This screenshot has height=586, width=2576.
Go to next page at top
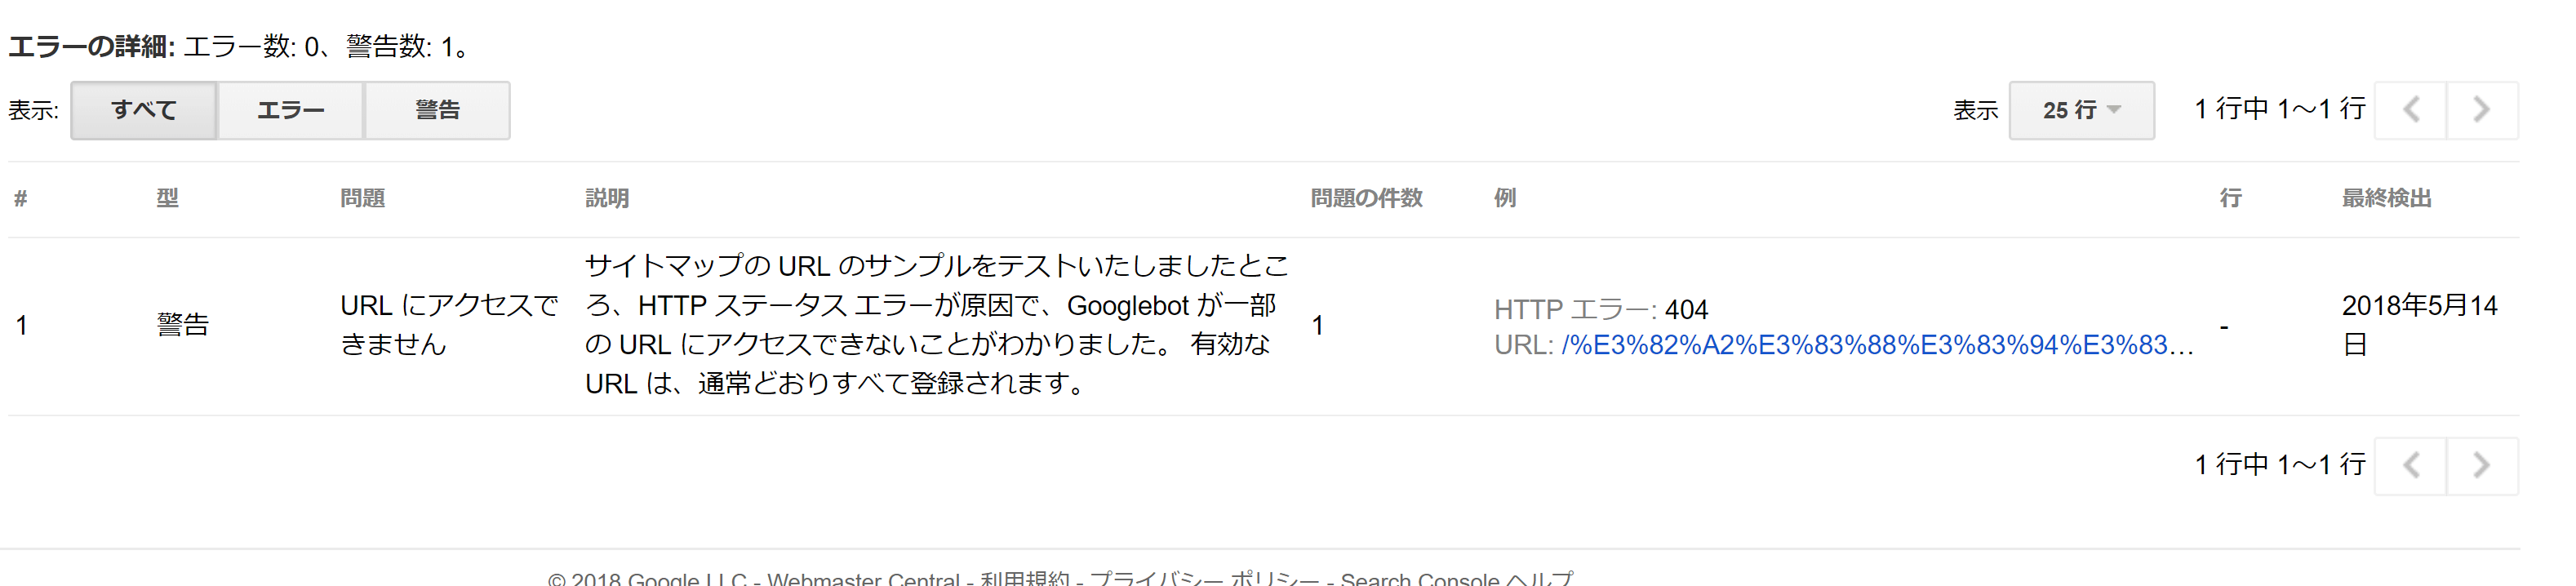(x=2482, y=110)
